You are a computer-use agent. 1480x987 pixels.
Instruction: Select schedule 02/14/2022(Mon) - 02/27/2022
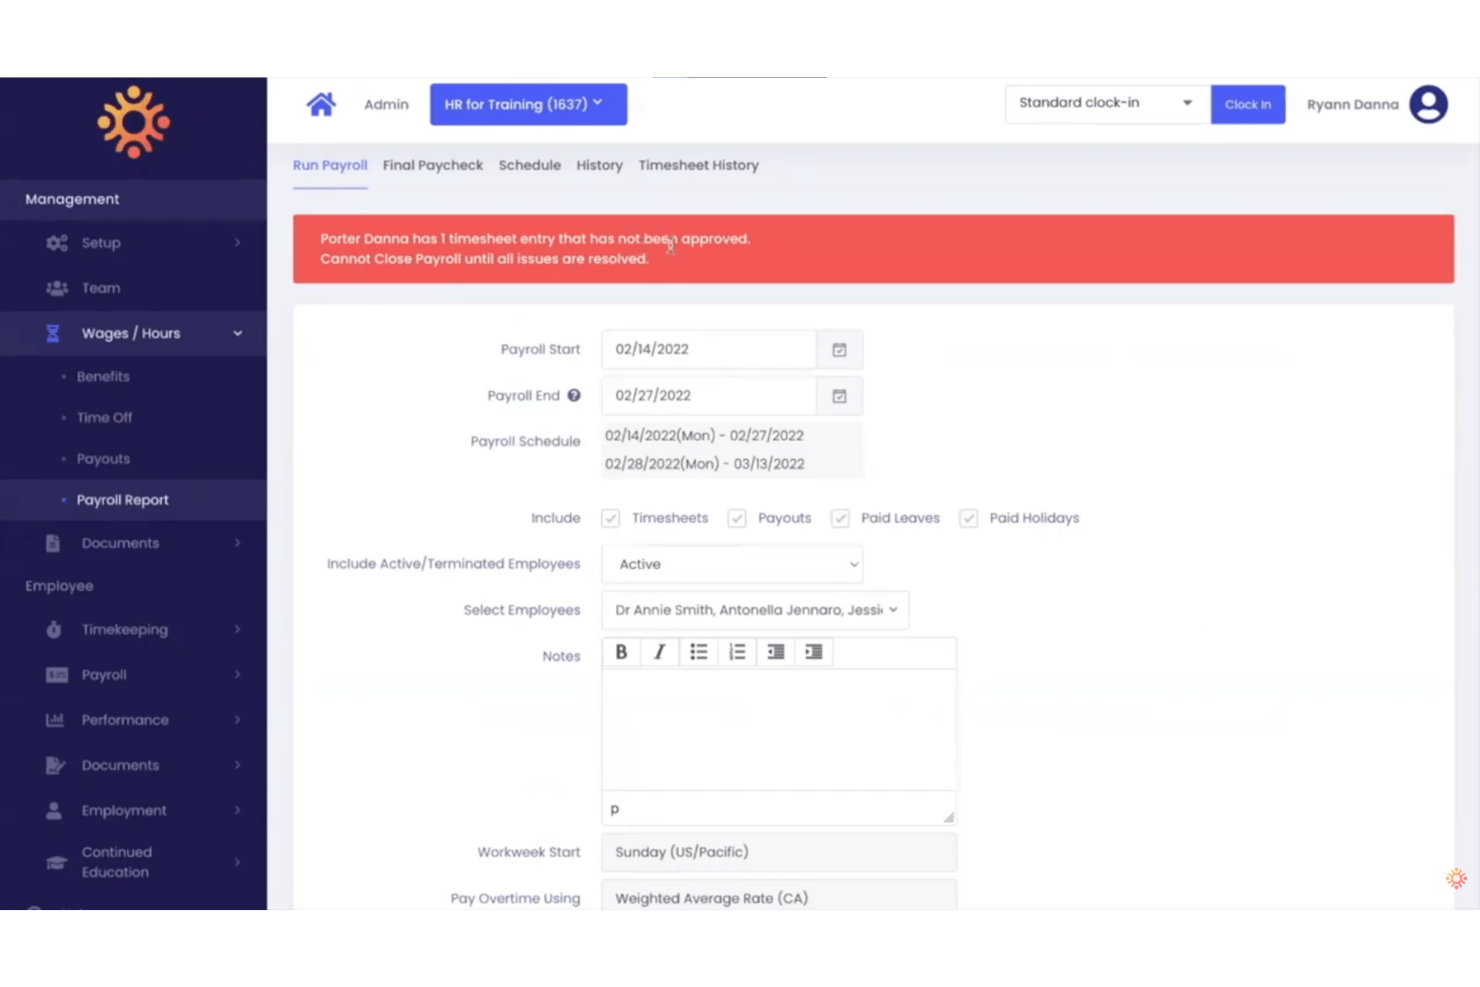(704, 435)
